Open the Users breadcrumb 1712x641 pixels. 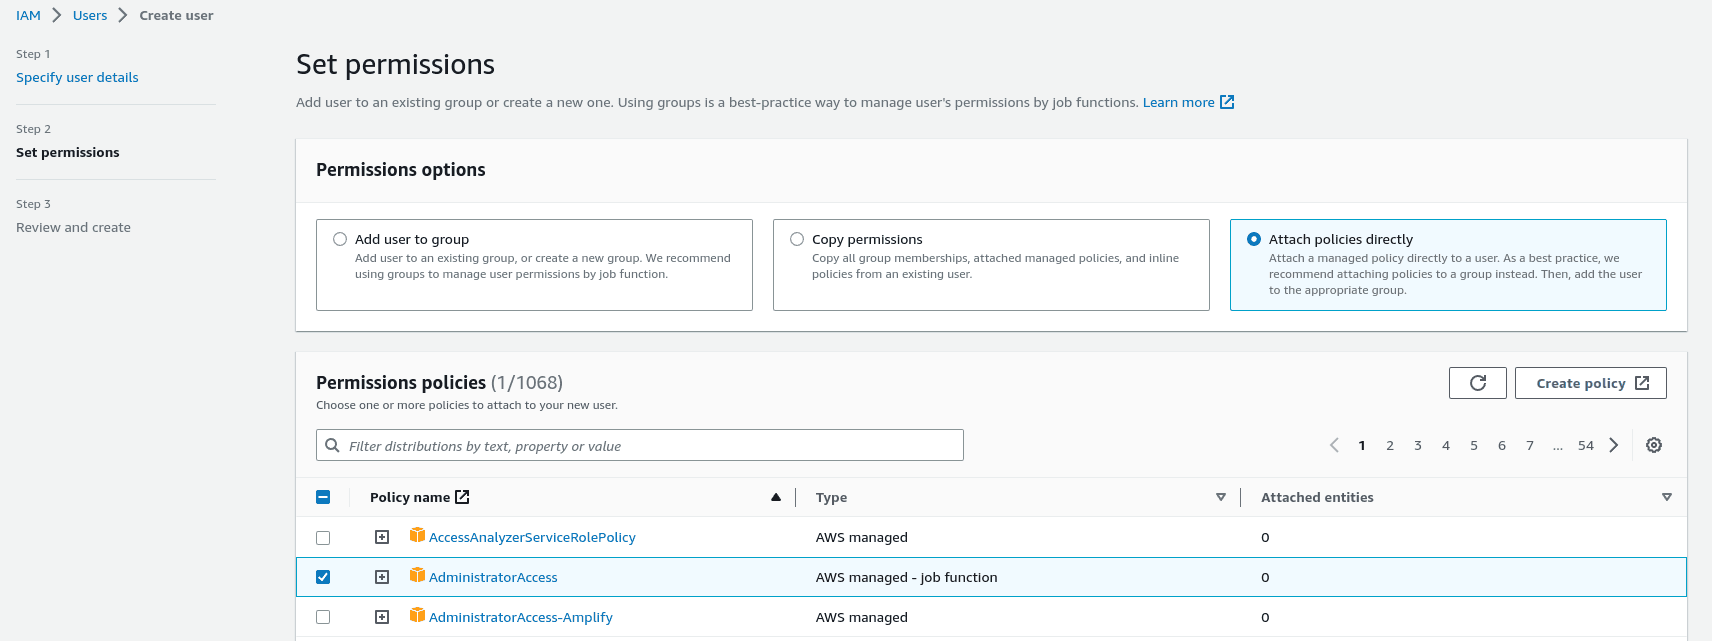90,15
